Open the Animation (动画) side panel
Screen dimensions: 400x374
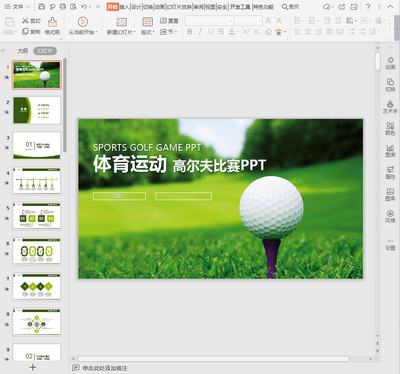coord(390,63)
